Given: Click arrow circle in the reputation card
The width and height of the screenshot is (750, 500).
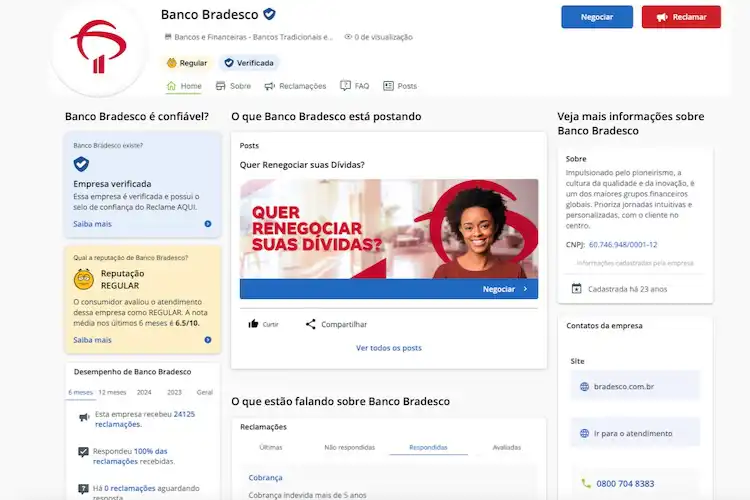Looking at the screenshot, I should (208, 340).
